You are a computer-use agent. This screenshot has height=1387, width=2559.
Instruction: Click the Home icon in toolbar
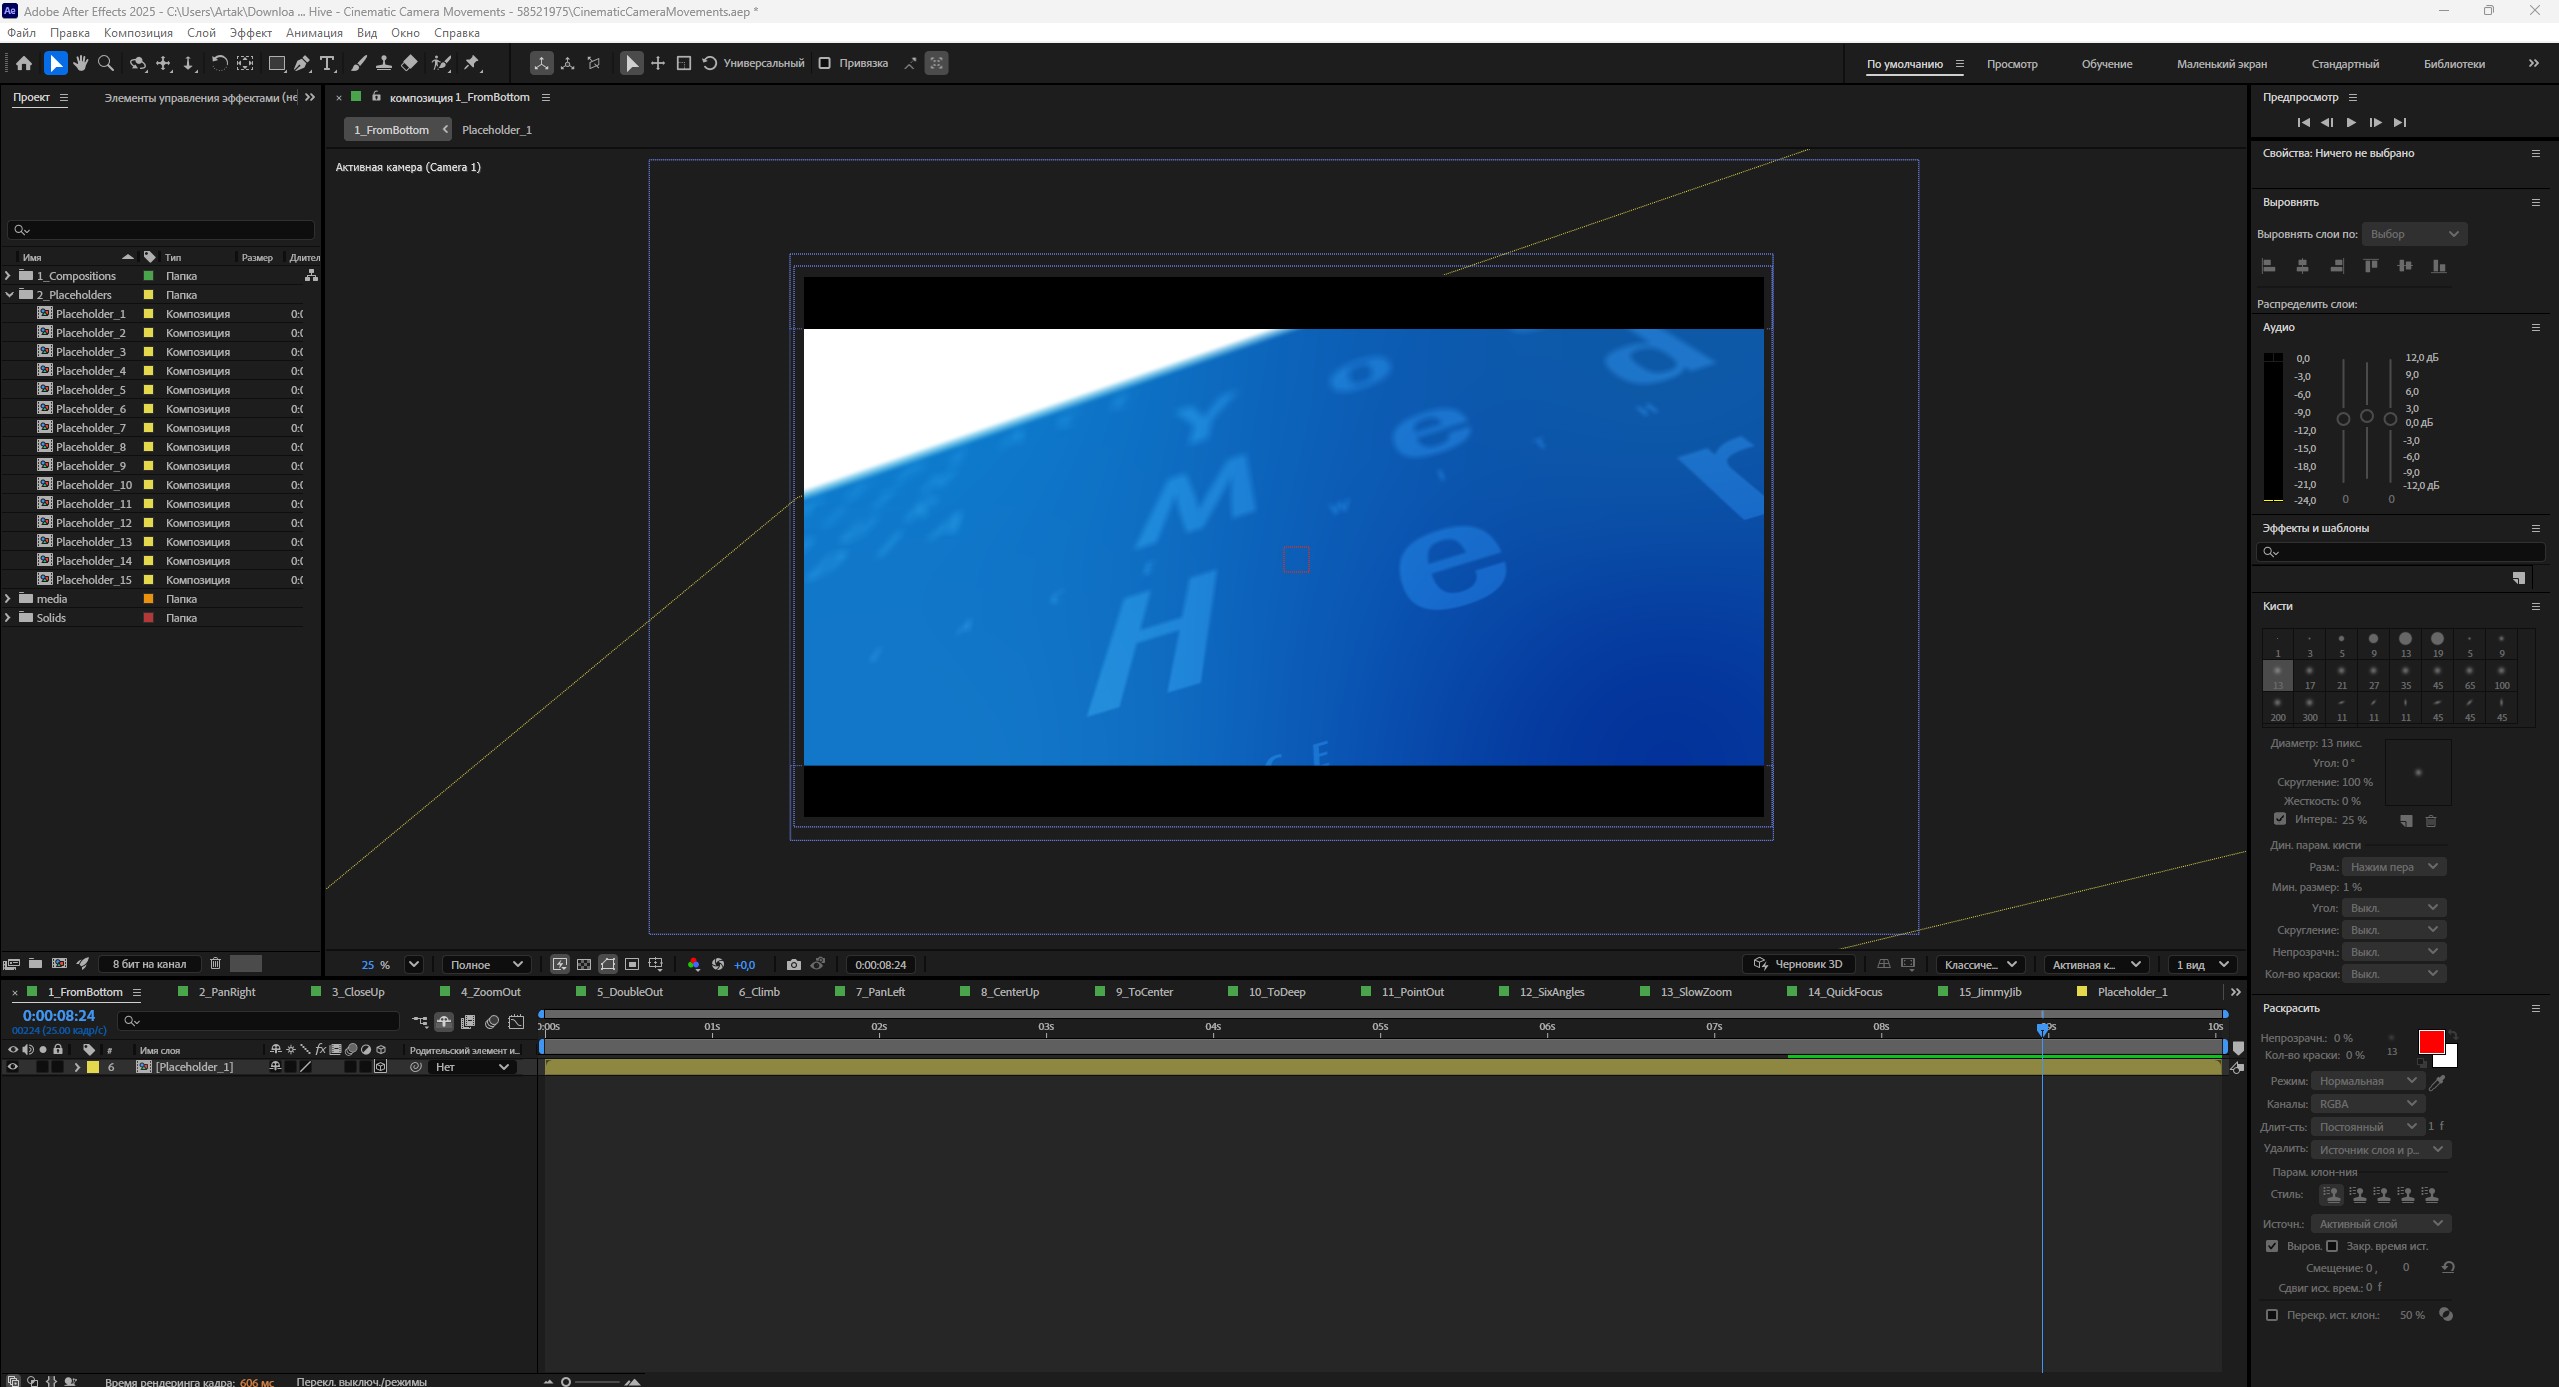click(24, 63)
